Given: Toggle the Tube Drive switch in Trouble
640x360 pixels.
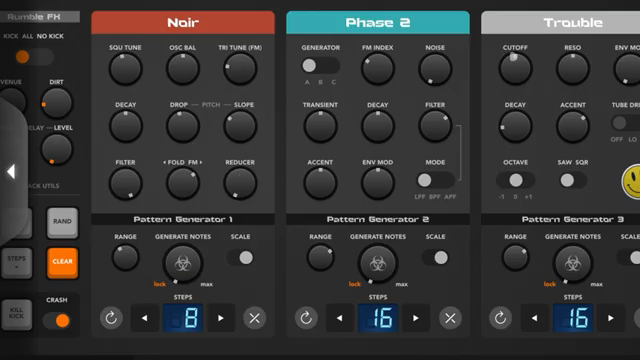Looking at the screenshot, I should [x=625, y=122].
